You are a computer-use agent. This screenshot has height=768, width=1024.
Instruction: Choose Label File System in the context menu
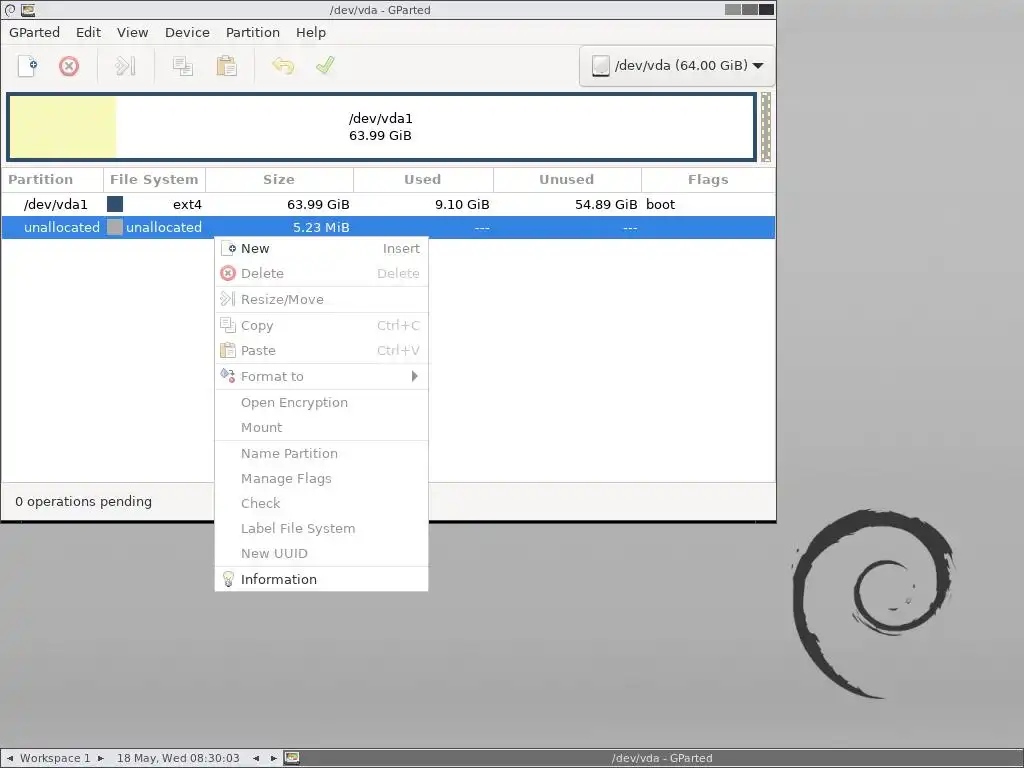[321, 528]
